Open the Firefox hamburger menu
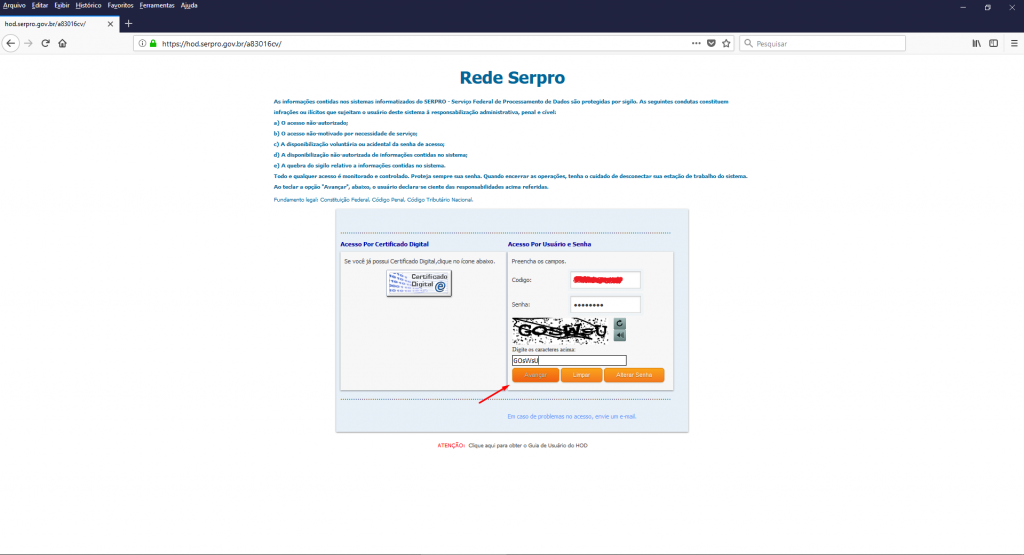This screenshot has height=555, width=1024. [x=1012, y=44]
